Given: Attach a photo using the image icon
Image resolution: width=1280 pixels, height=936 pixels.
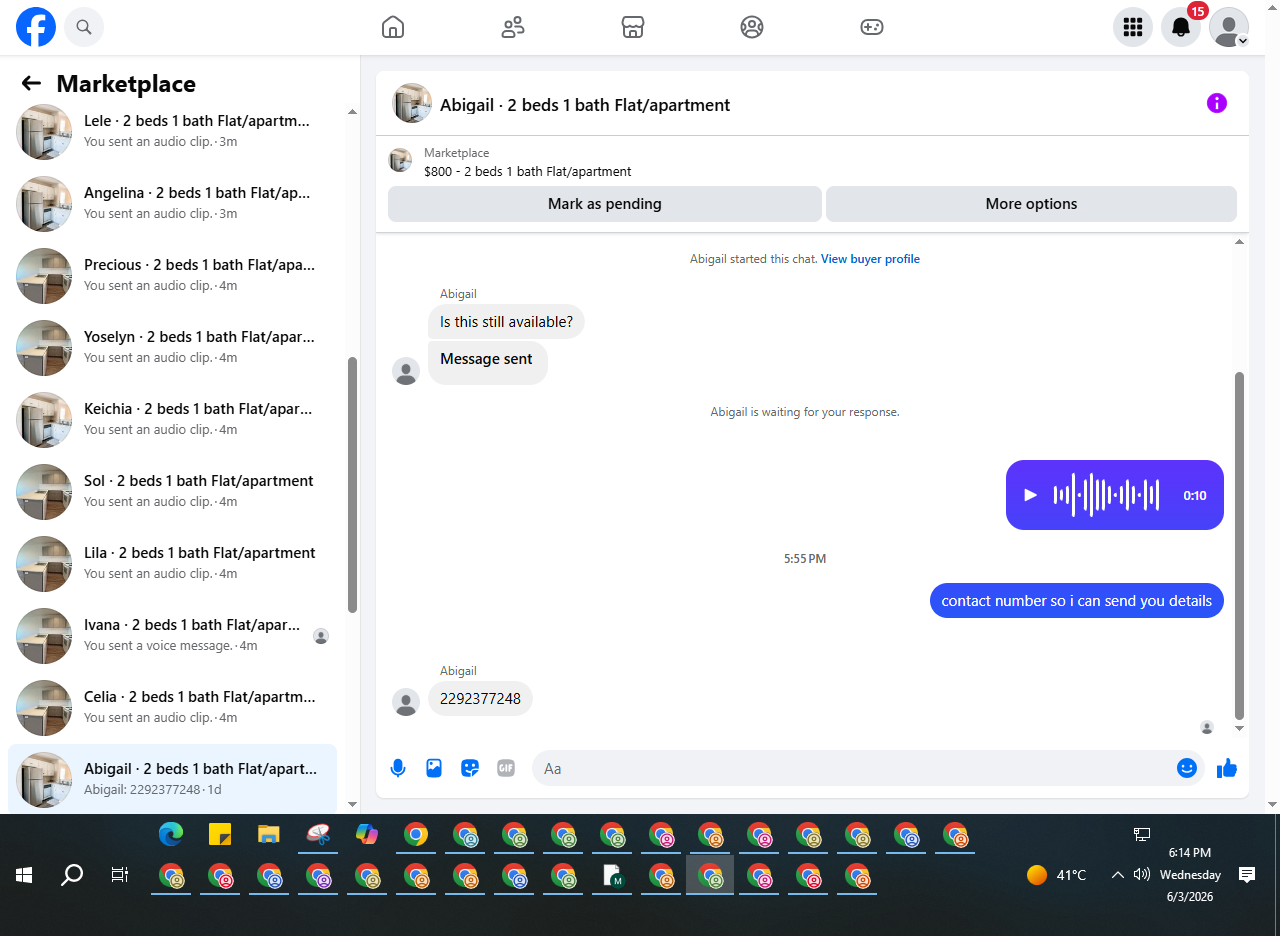Looking at the screenshot, I should point(434,768).
